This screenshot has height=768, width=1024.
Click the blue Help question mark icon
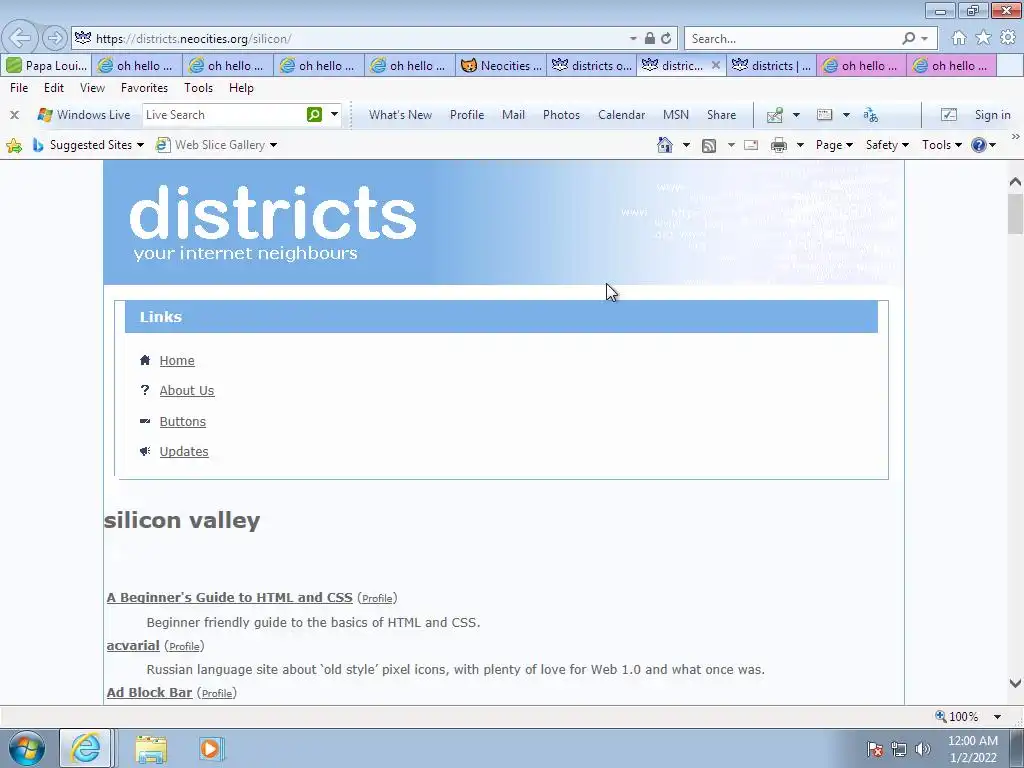tap(978, 145)
